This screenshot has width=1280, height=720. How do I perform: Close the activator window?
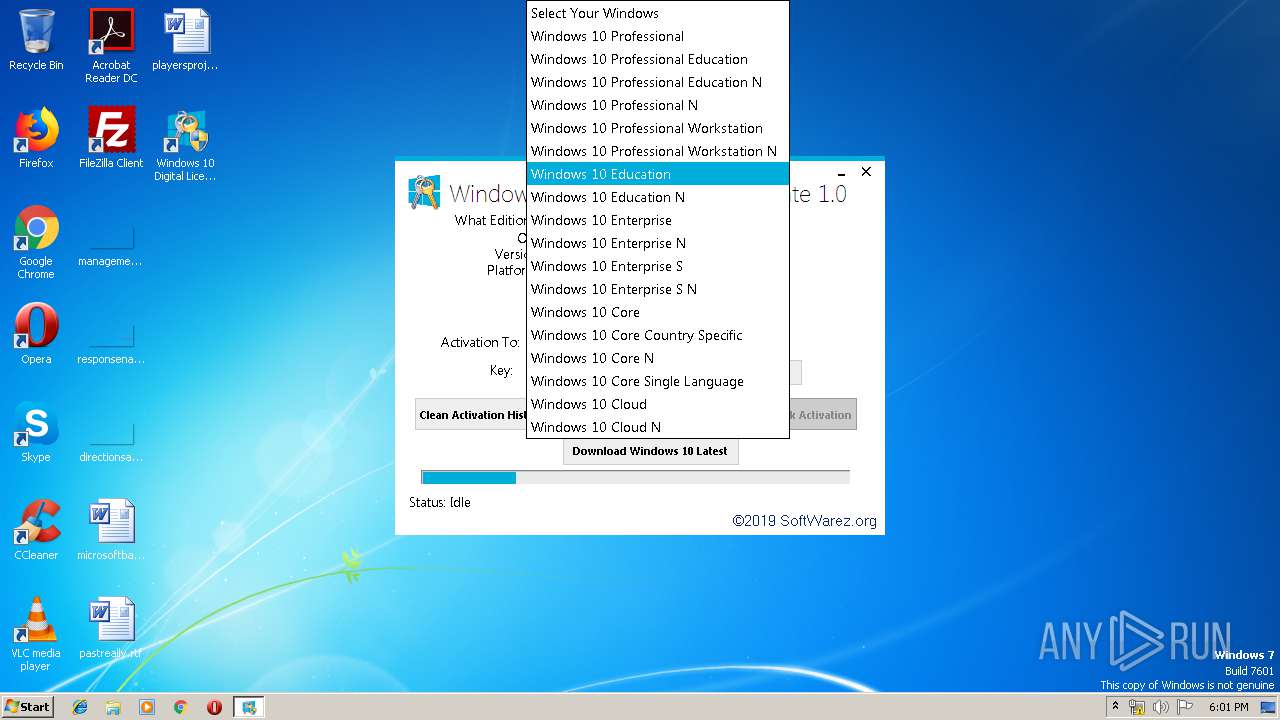pyautogui.click(x=866, y=172)
